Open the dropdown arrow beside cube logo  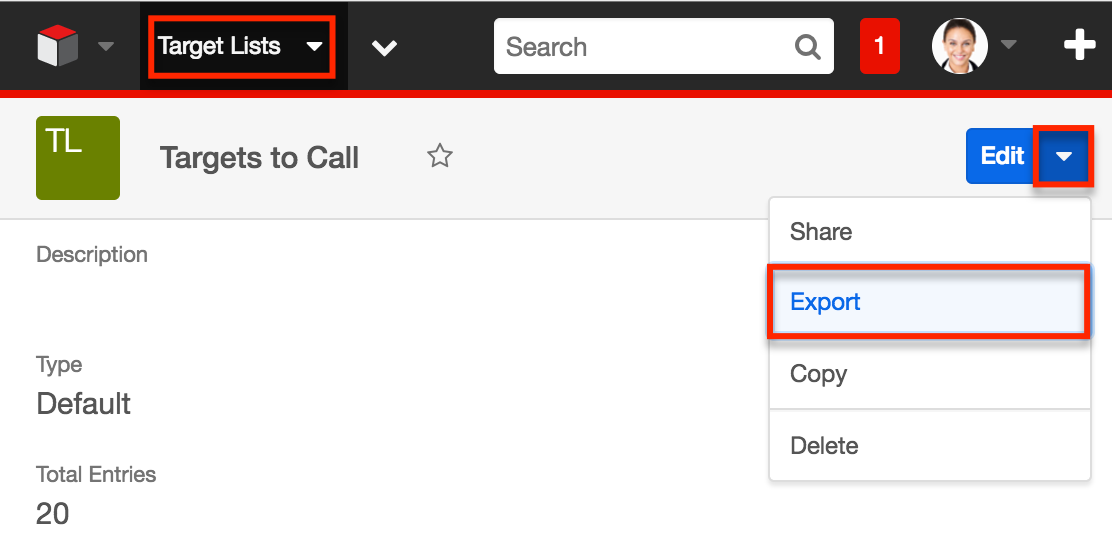coord(106,47)
